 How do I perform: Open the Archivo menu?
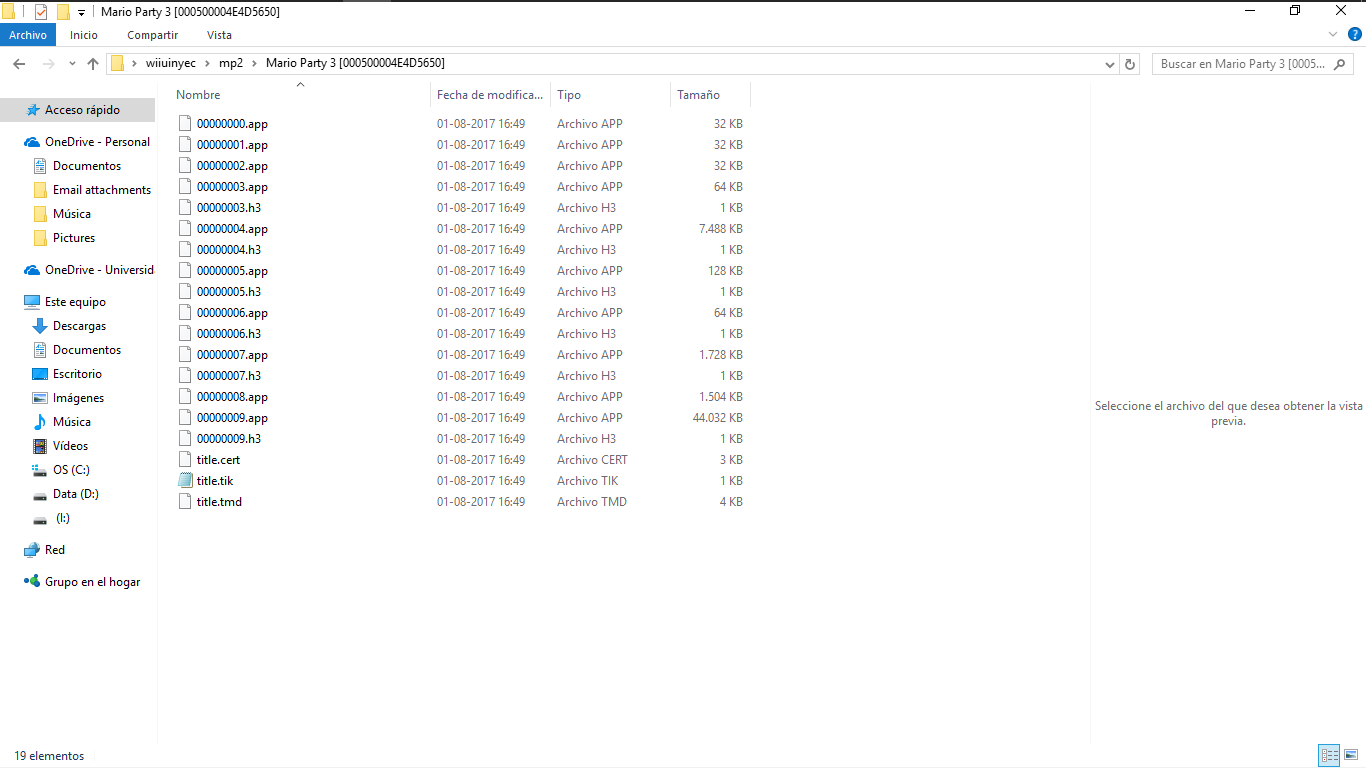click(x=27, y=35)
